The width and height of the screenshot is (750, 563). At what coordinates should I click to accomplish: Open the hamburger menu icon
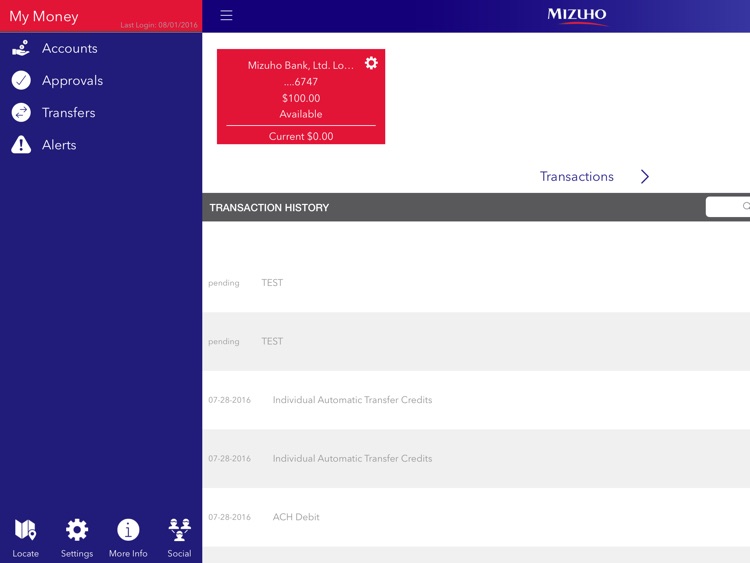point(226,15)
